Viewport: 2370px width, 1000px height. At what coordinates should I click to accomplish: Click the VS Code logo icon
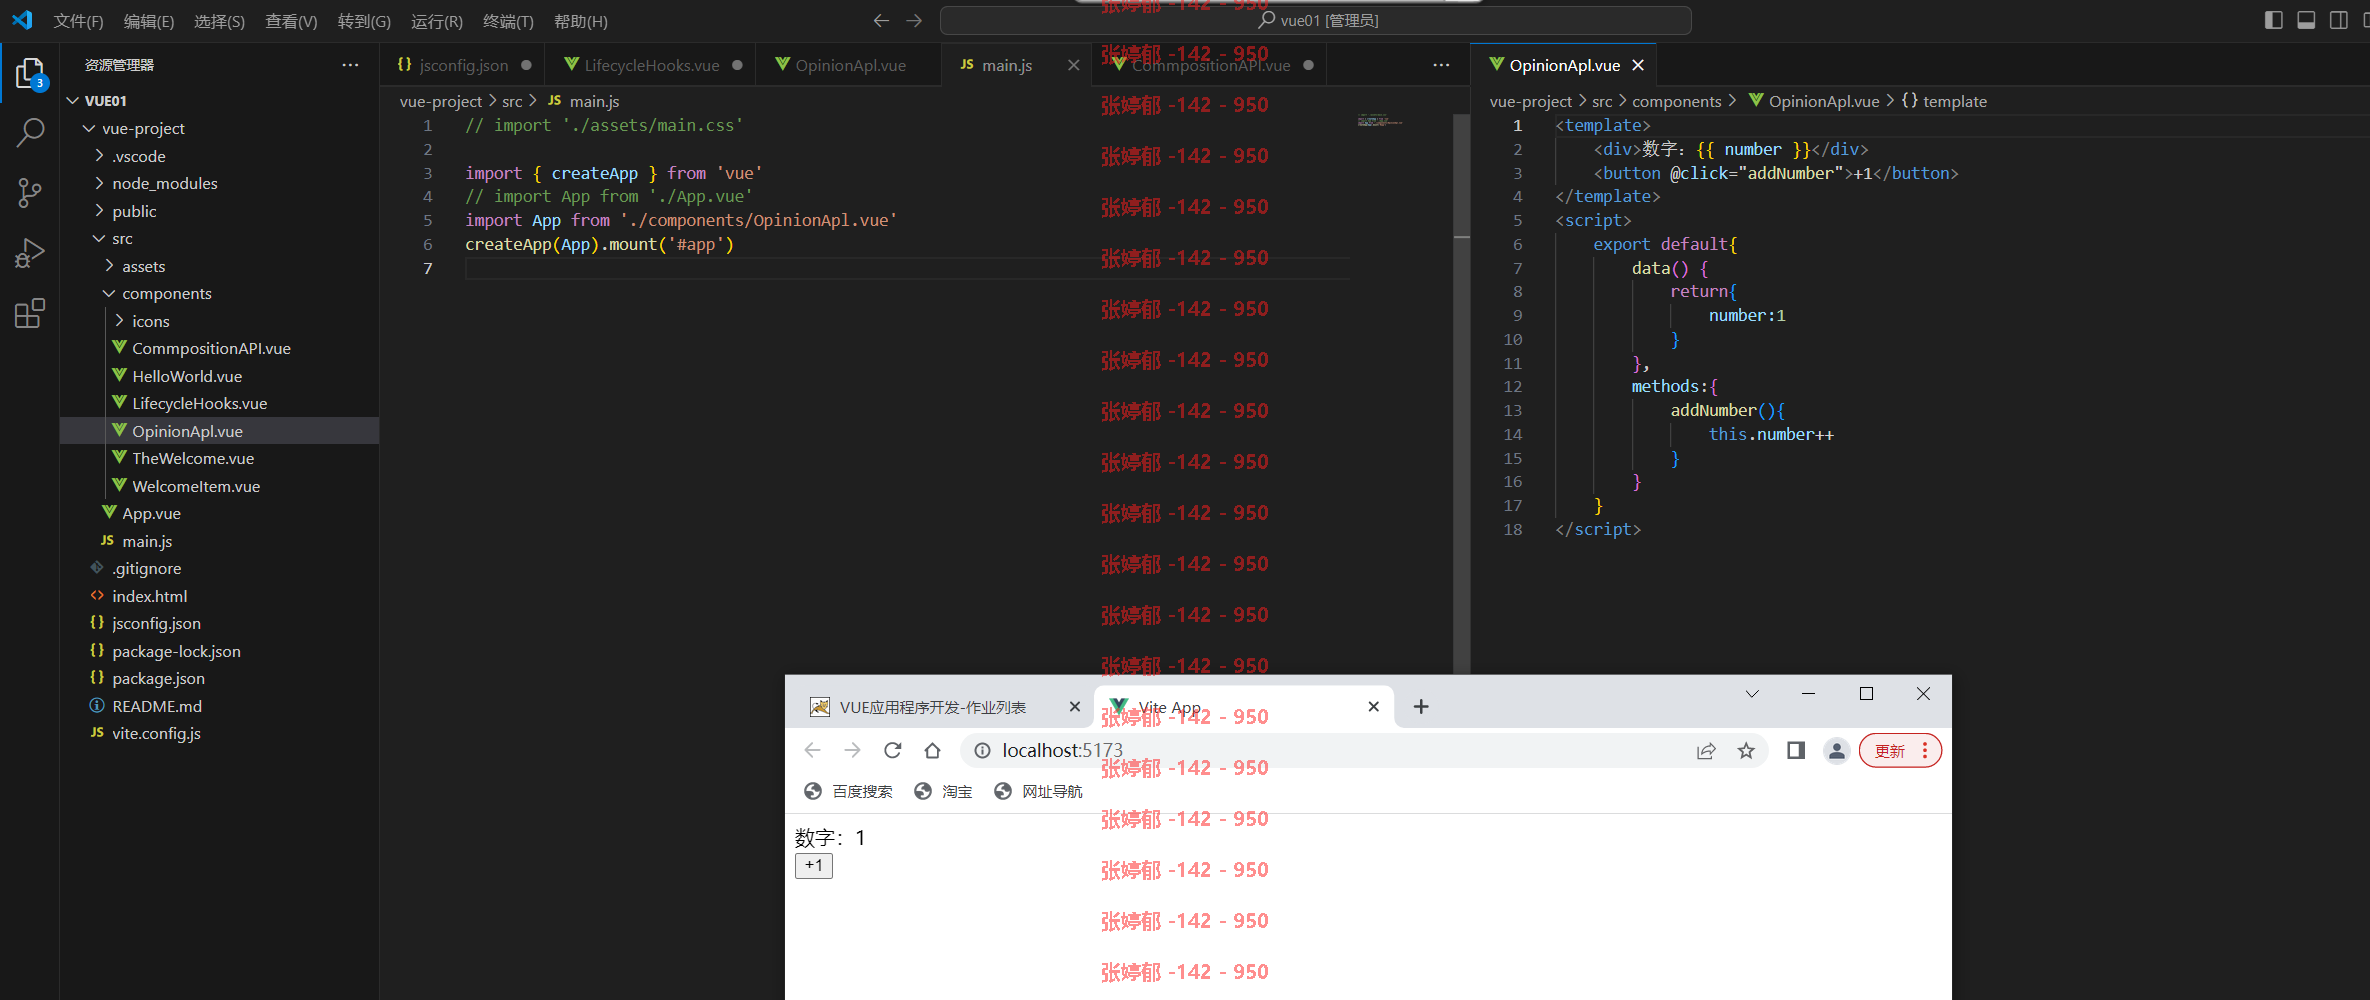[22, 20]
